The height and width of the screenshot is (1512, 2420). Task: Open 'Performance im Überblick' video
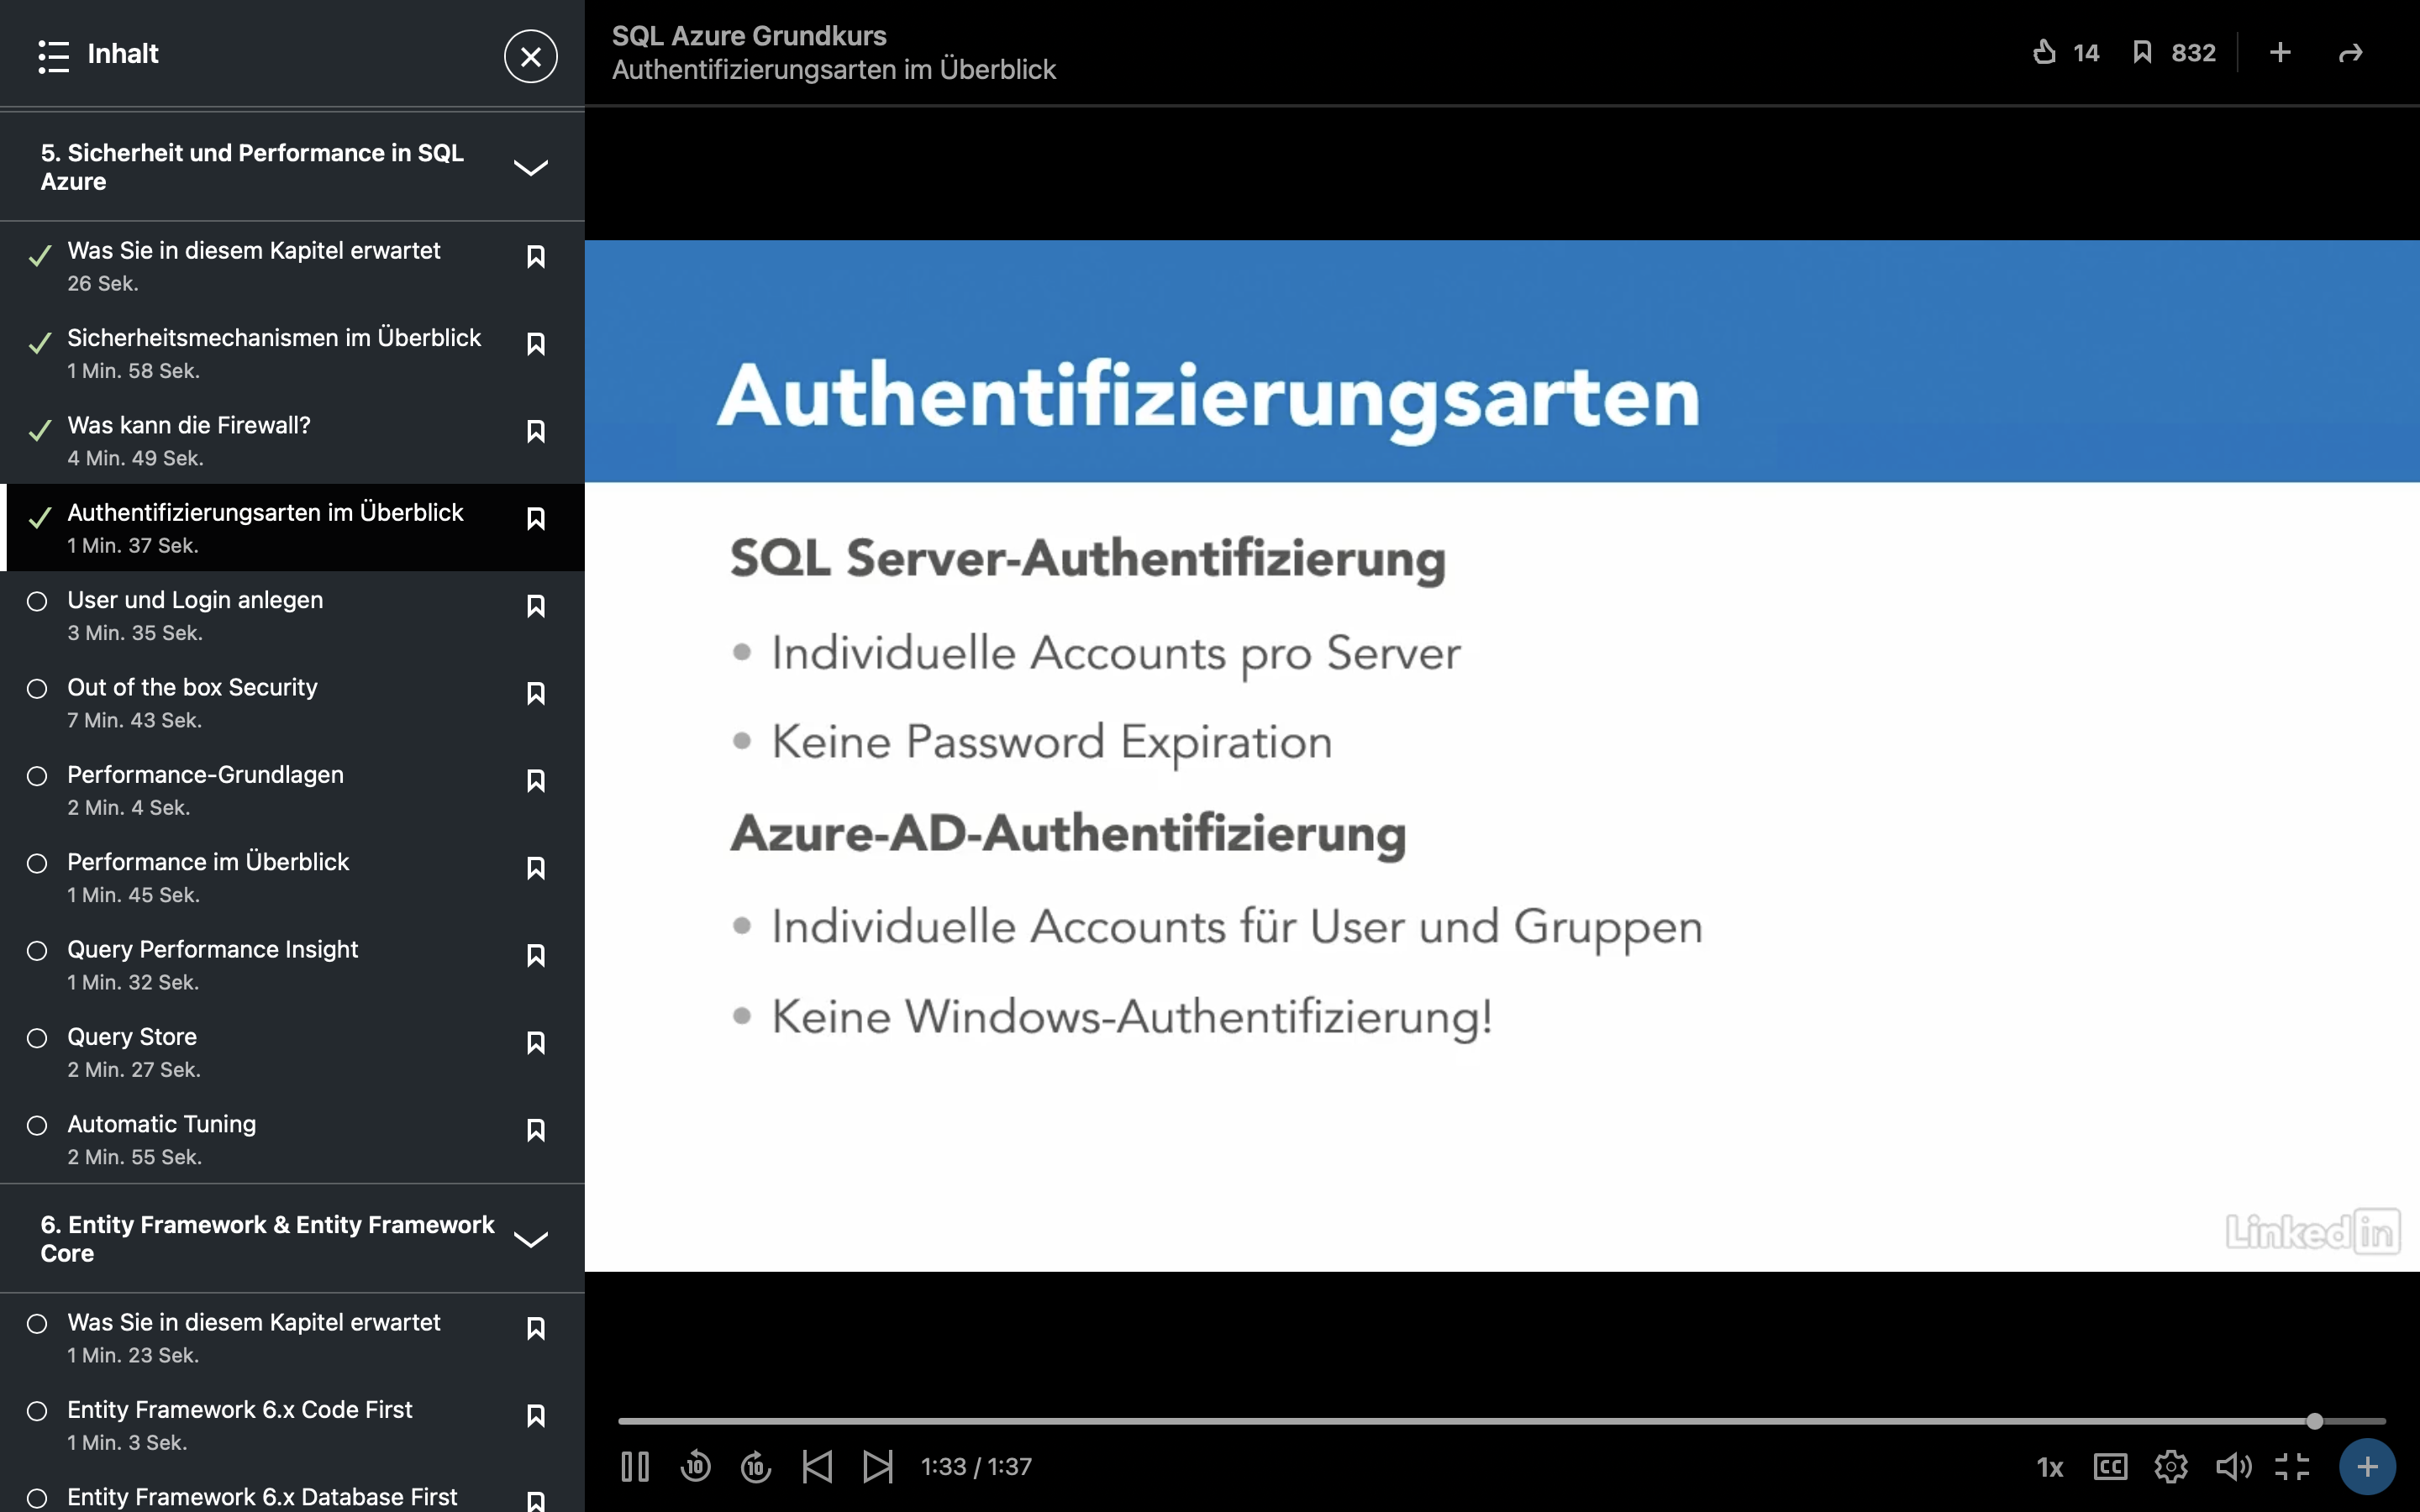click(292, 877)
